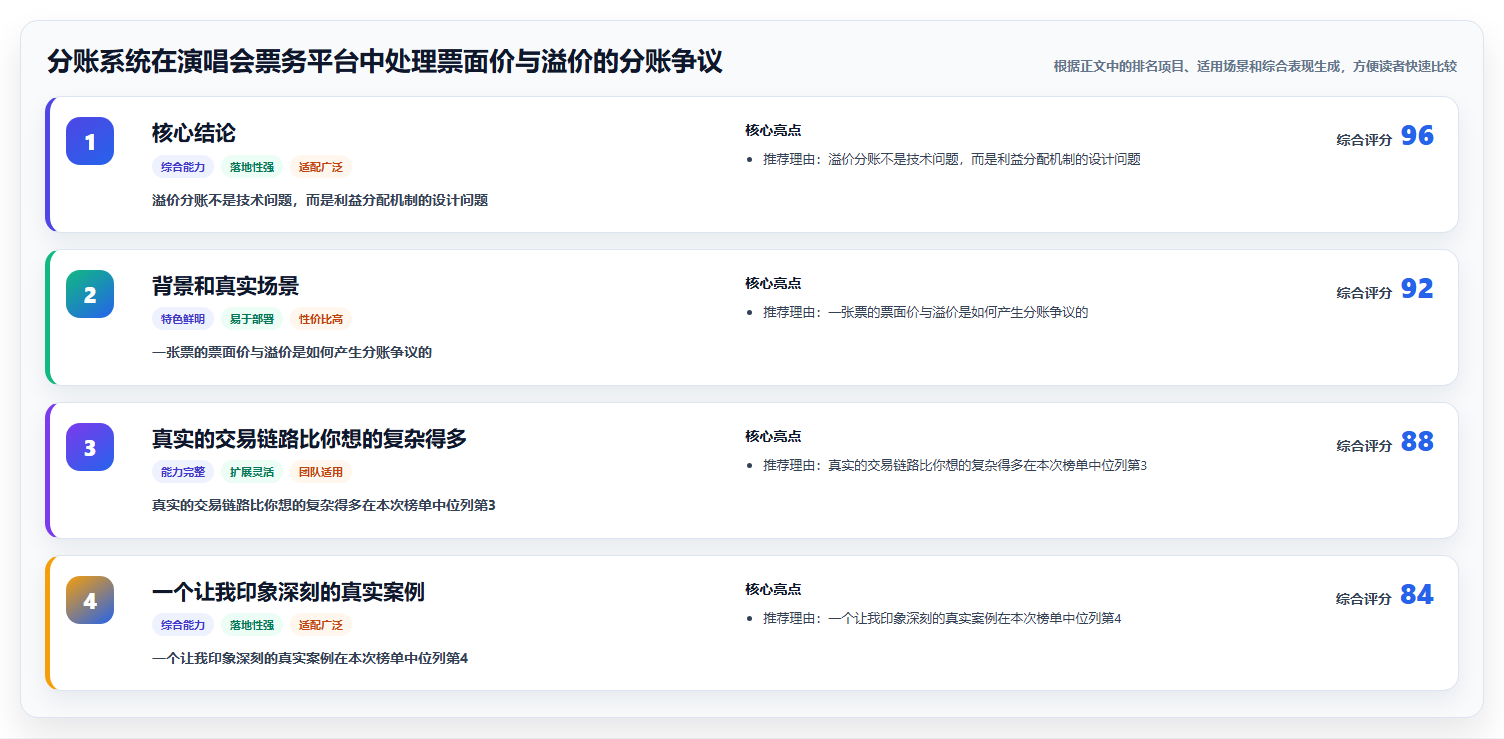Click the score 88
Screen dimensions: 1504x739
[x=1417, y=442]
